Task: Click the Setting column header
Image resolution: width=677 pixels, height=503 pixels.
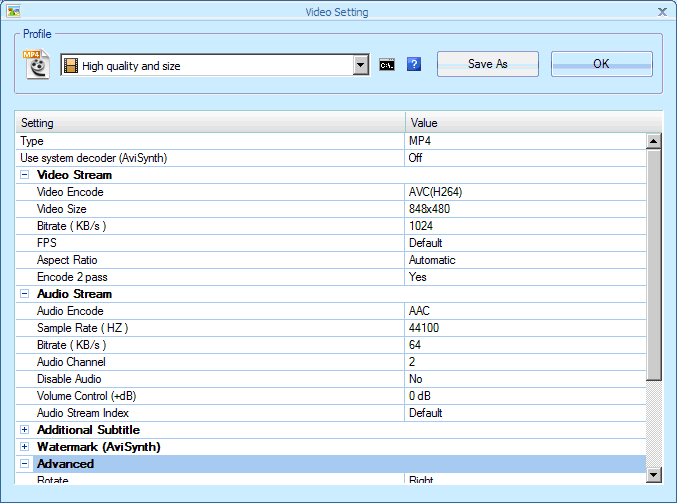Action: click(x=210, y=123)
